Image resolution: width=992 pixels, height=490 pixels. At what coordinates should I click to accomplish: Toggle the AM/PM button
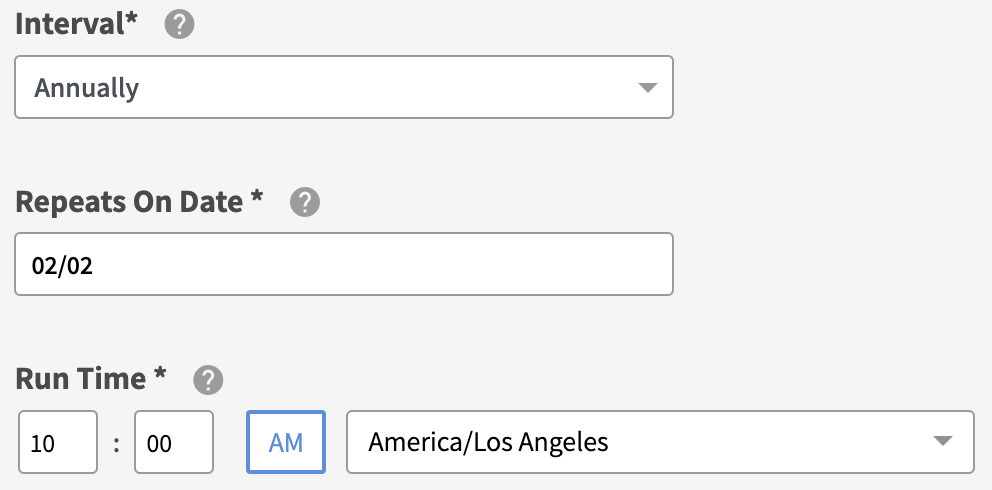pyautogui.click(x=286, y=441)
